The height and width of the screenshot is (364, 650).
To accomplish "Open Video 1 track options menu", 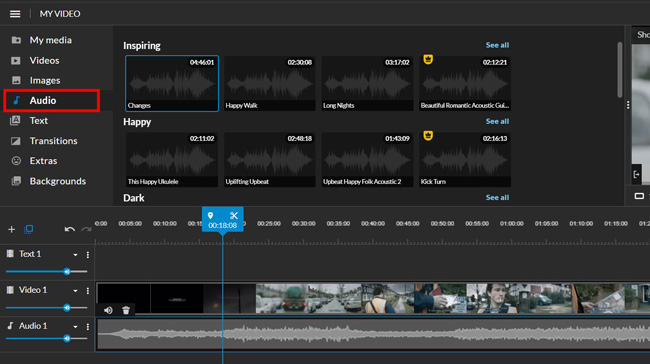I will [x=87, y=291].
